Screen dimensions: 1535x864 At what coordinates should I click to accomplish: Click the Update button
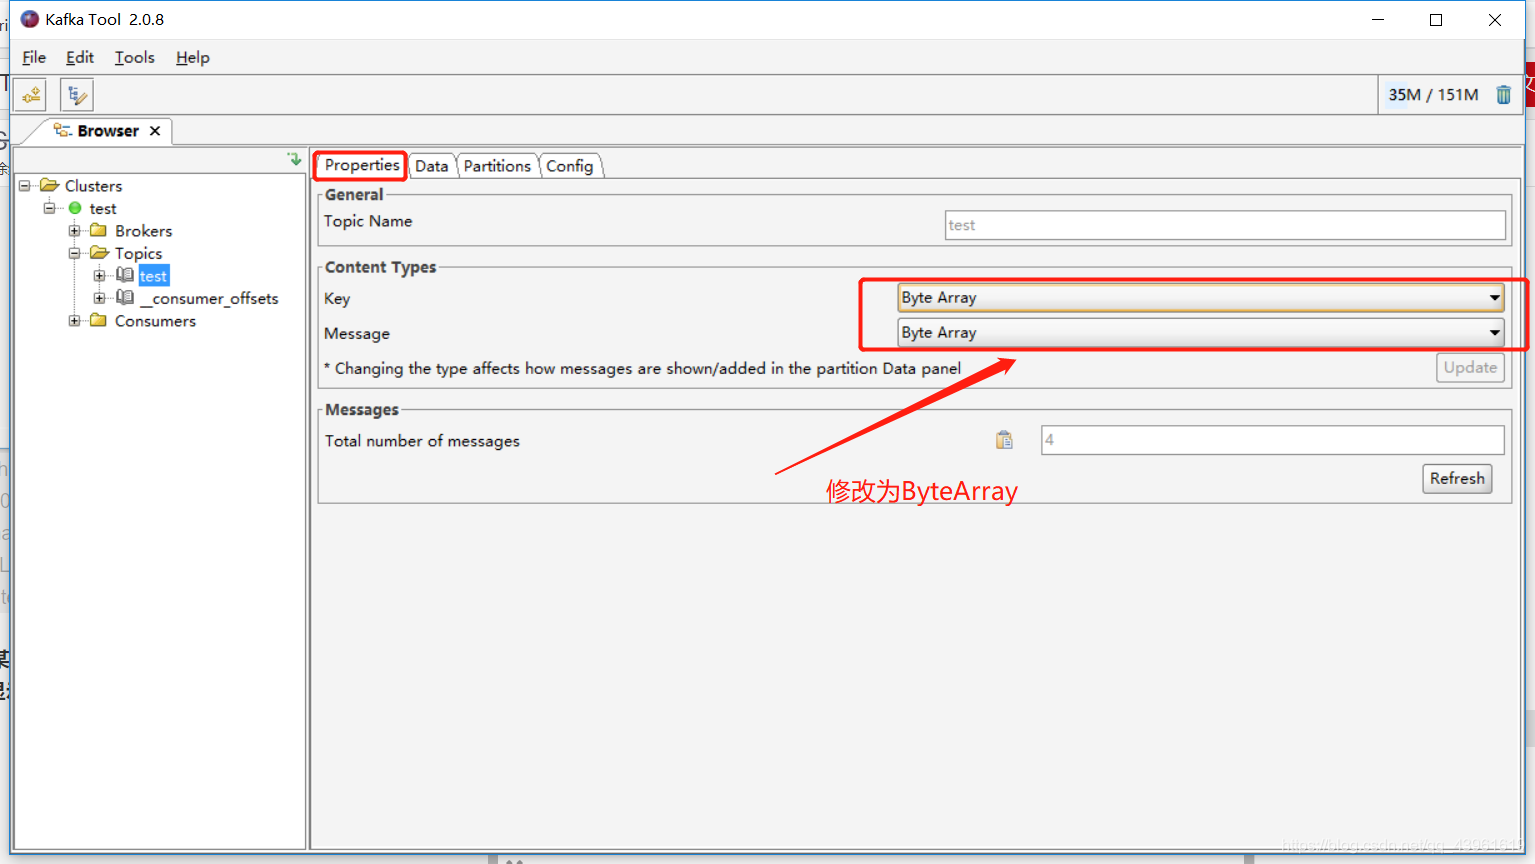click(x=1470, y=367)
